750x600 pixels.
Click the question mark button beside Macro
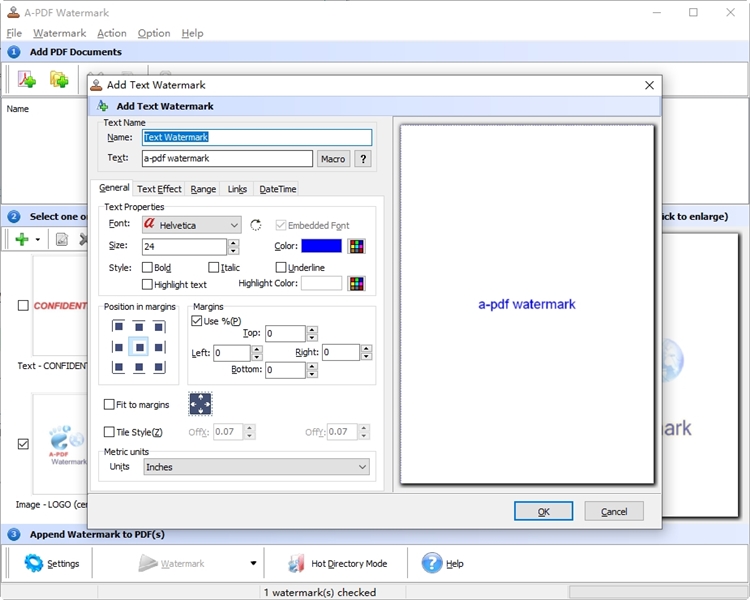(x=362, y=159)
